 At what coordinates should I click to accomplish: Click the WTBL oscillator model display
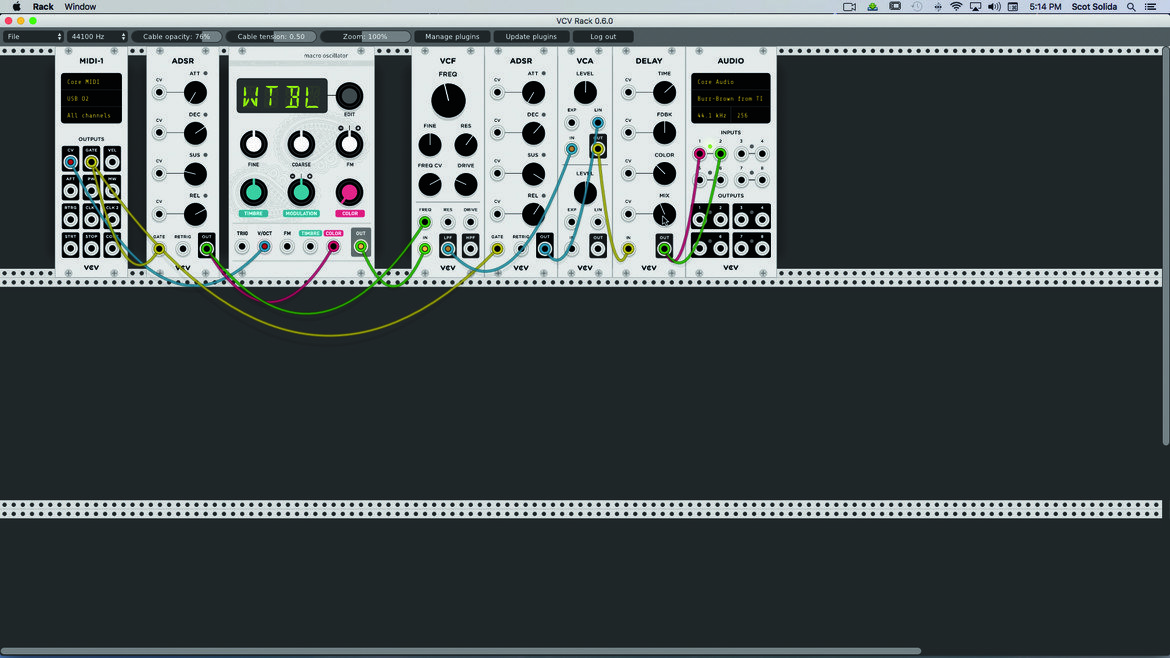282,96
